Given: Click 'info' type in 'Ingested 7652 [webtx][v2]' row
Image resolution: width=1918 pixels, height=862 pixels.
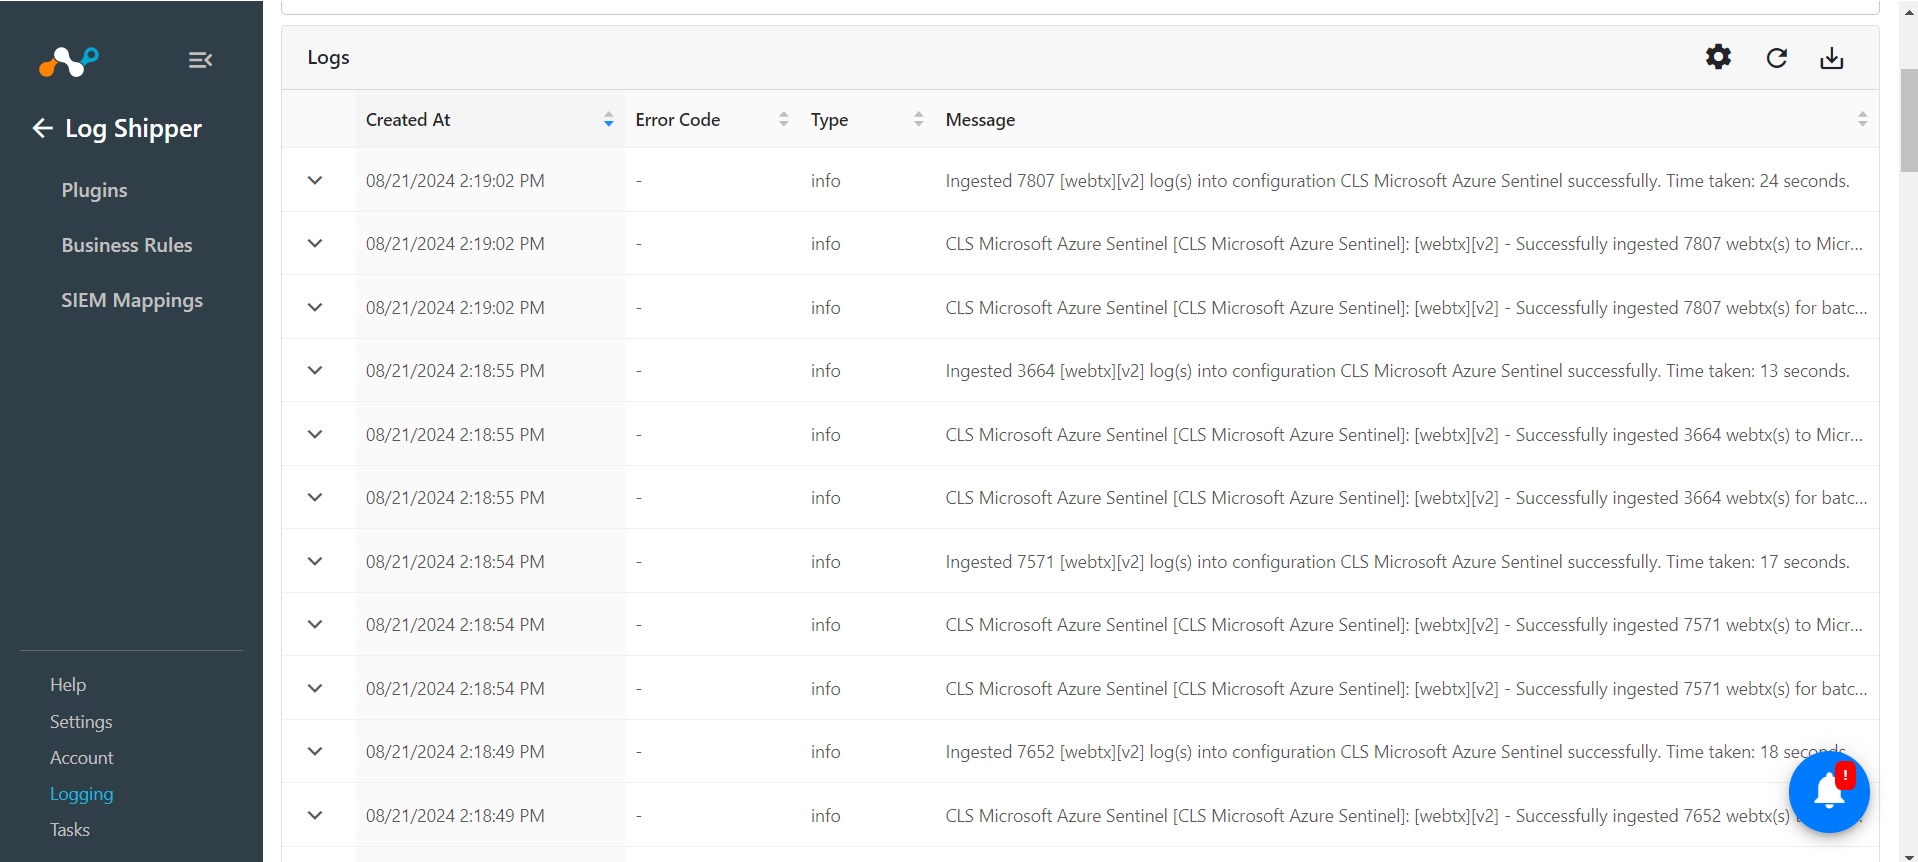Looking at the screenshot, I should (825, 752).
